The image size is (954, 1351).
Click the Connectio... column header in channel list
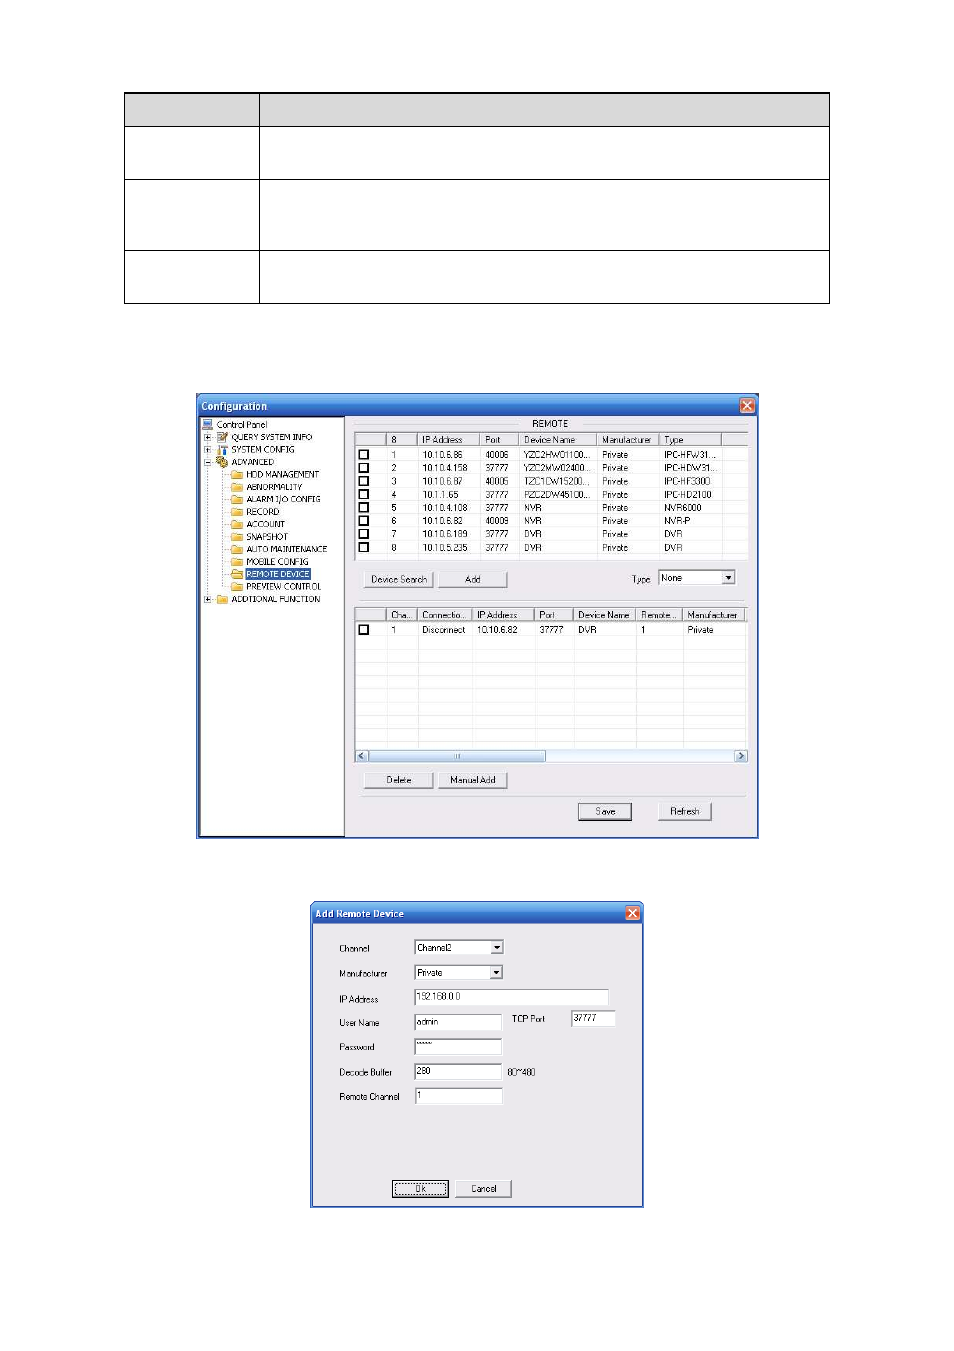445,614
